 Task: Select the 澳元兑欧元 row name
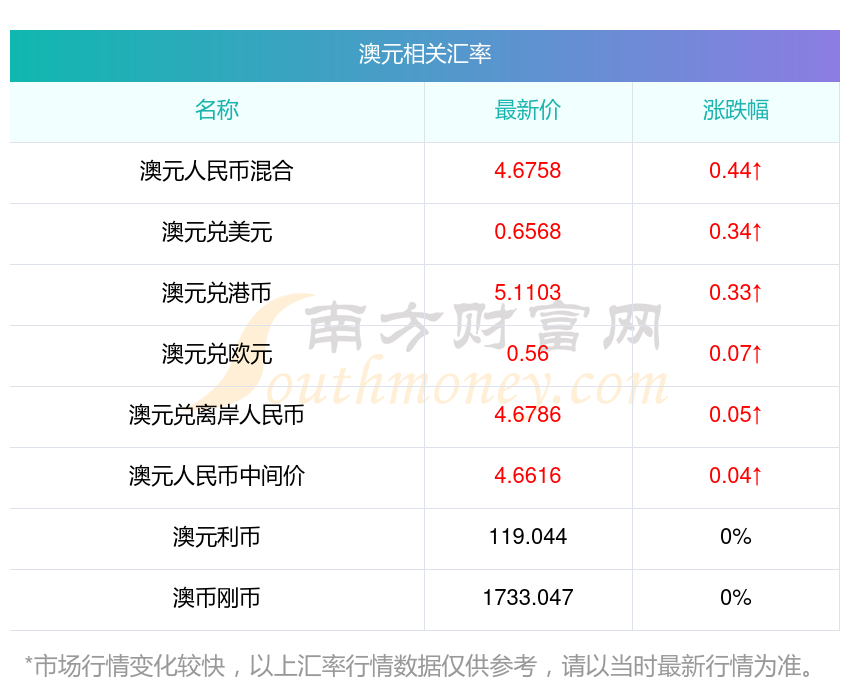pyautogui.click(x=216, y=354)
